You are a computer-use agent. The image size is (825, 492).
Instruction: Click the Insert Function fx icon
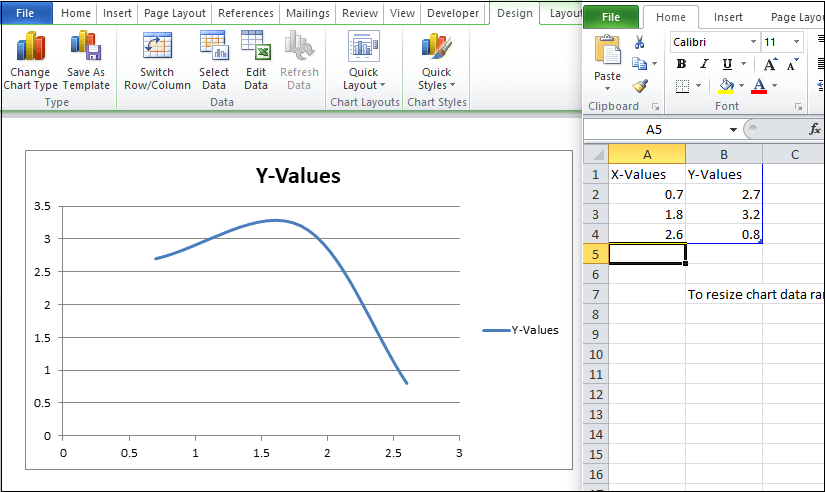click(814, 129)
